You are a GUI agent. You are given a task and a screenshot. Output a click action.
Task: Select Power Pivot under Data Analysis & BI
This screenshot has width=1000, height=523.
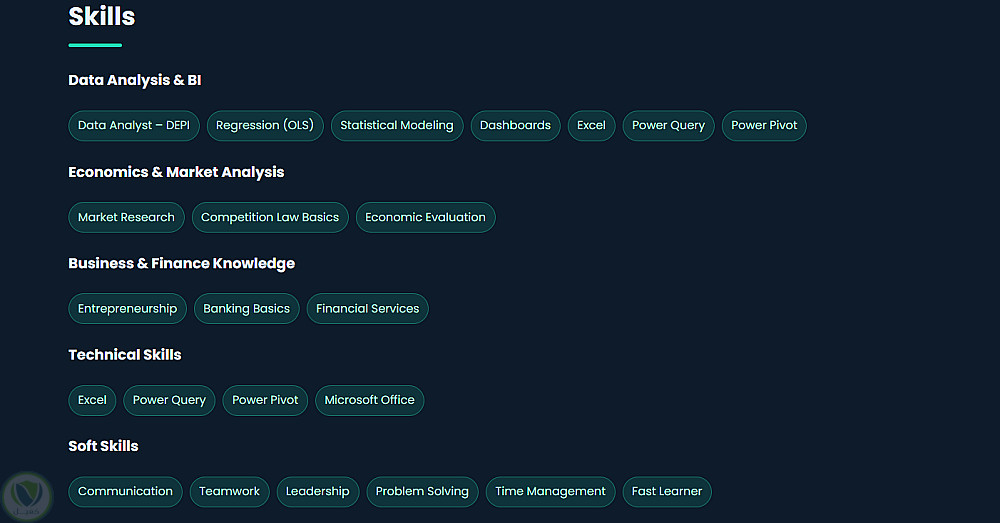coord(764,126)
